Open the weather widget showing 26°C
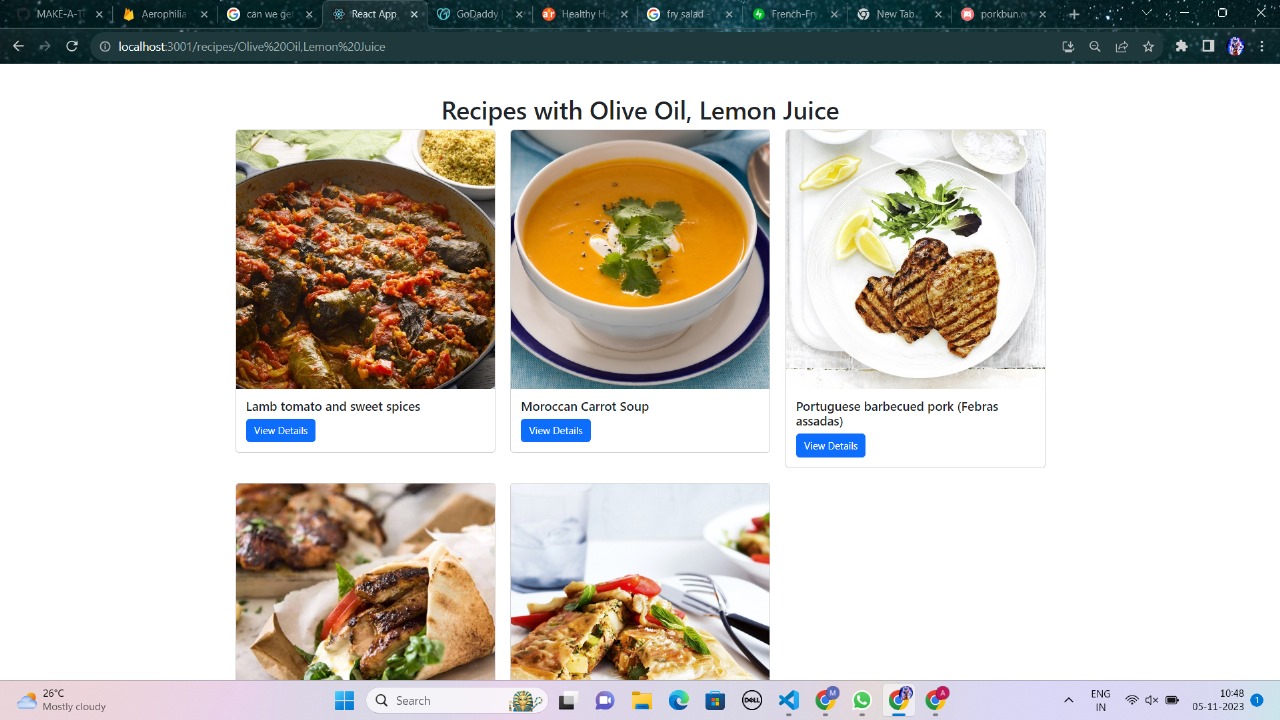Viewport: 1280px width, 720px height. click(62, 700)
